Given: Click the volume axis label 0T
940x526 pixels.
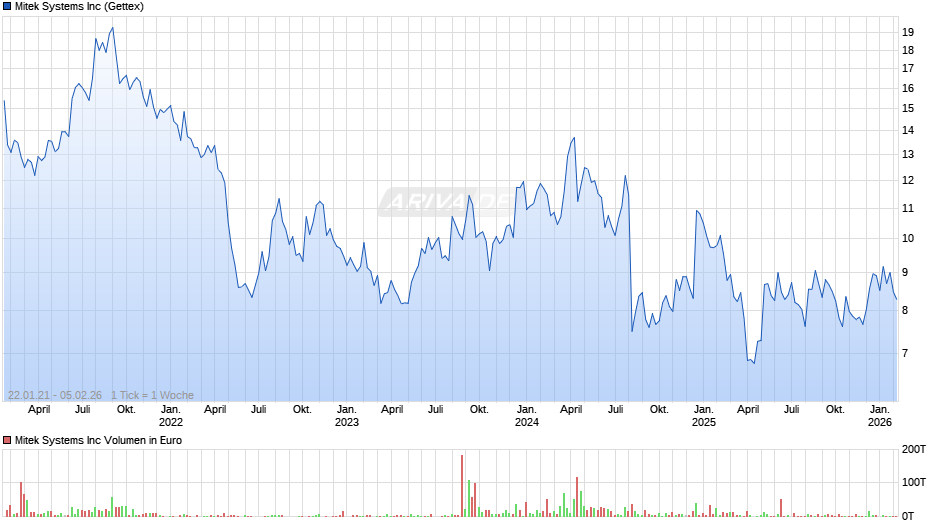Looking at the screenshot, I should [x=908, y=516].
